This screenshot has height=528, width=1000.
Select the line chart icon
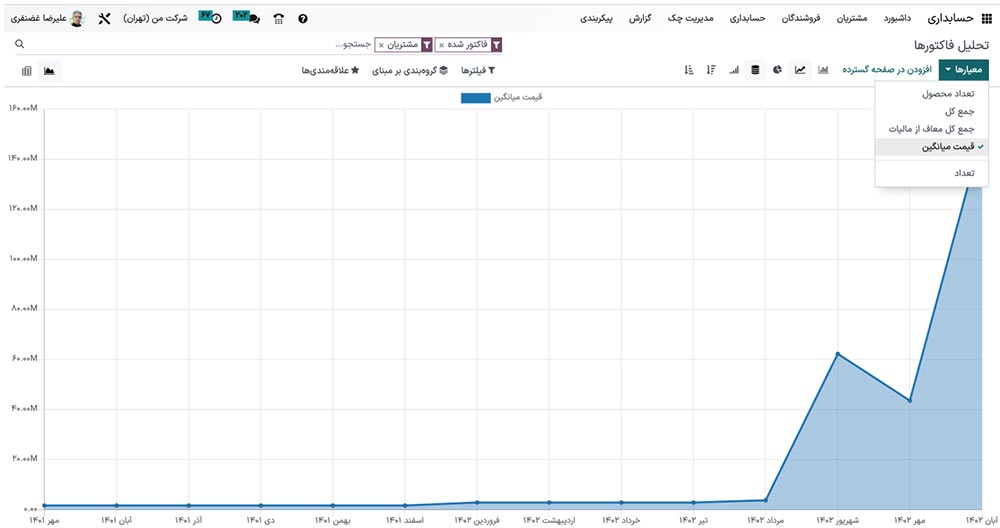[800, 70]
